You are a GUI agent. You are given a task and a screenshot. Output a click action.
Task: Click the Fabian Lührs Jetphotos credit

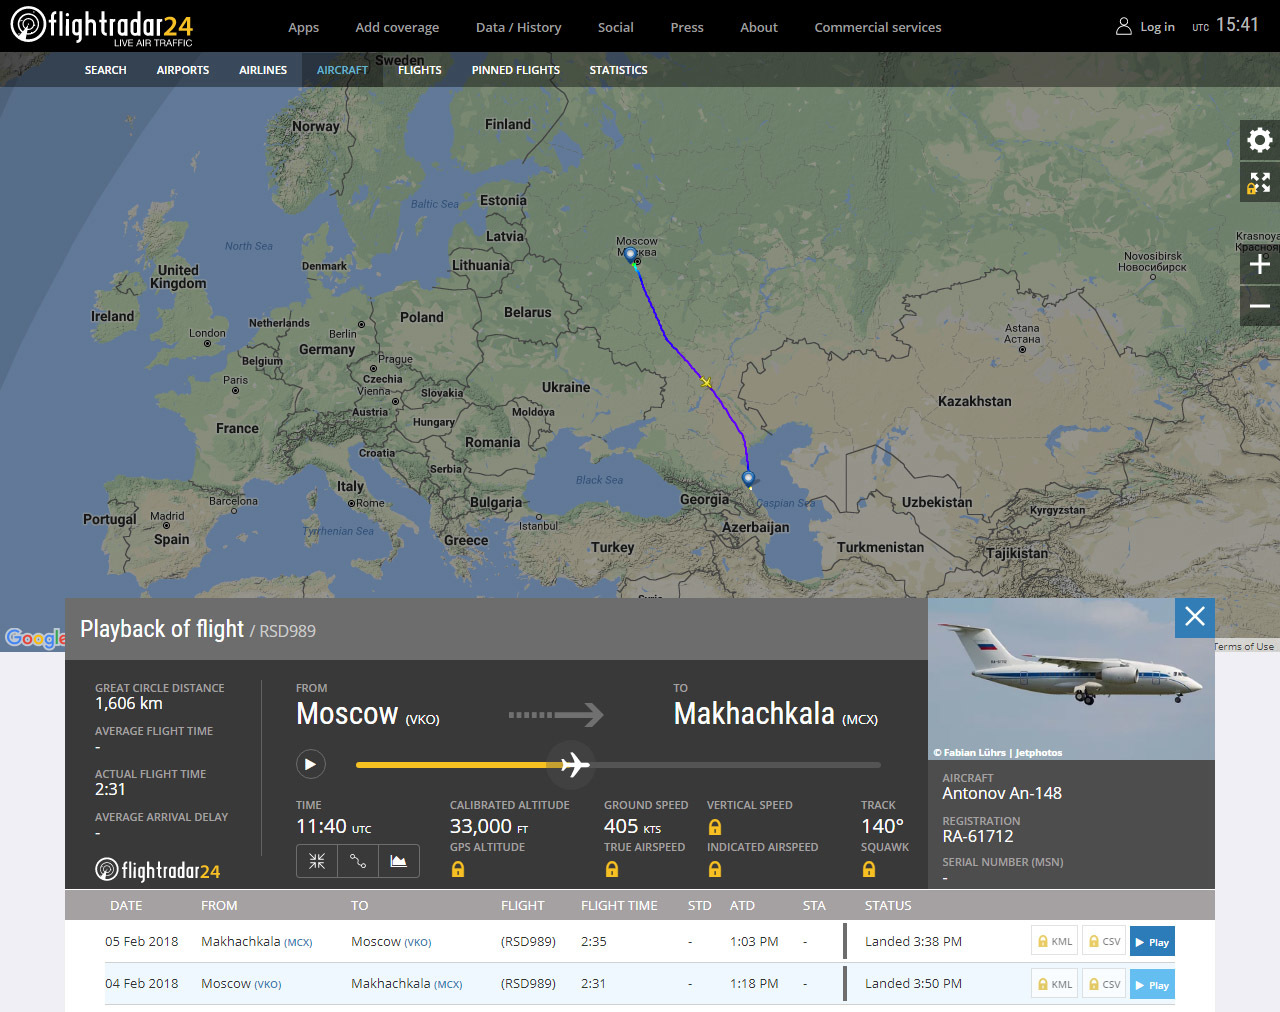pyautogui.click(x=998, y=752)
